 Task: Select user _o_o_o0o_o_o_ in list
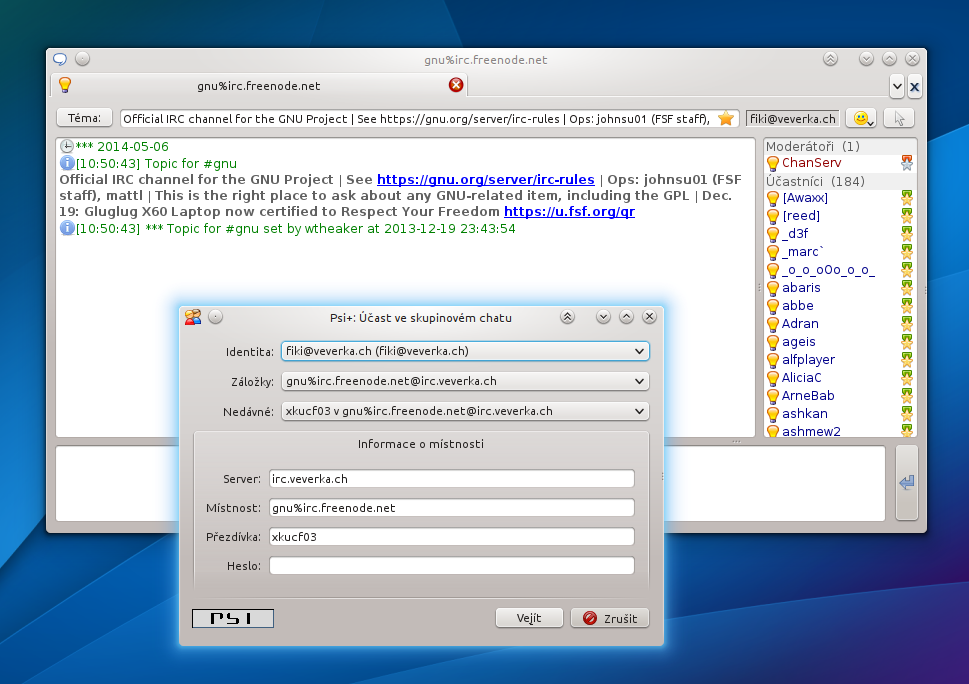tap(840, 269)
